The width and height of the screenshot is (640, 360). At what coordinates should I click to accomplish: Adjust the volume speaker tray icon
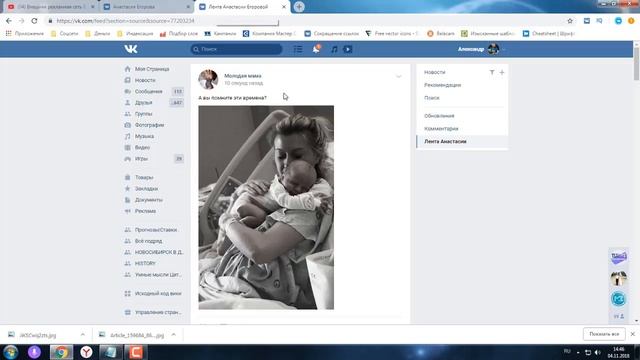pos(598,352)
